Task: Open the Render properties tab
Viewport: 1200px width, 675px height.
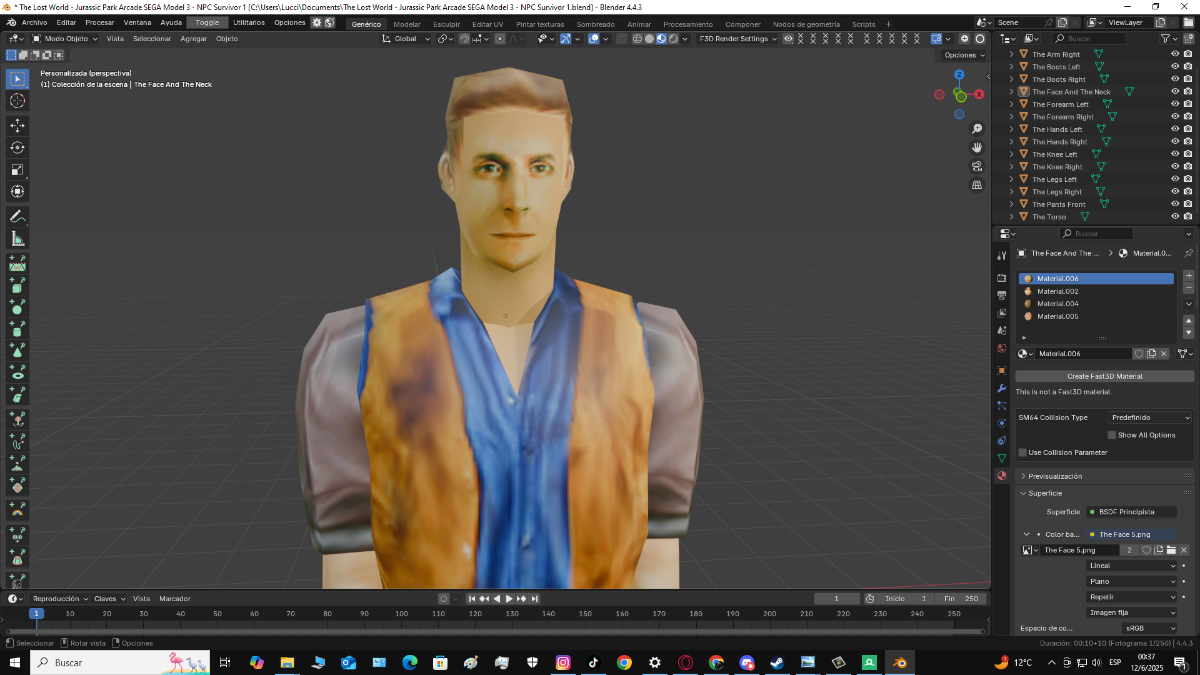Action: (1001, 277)
